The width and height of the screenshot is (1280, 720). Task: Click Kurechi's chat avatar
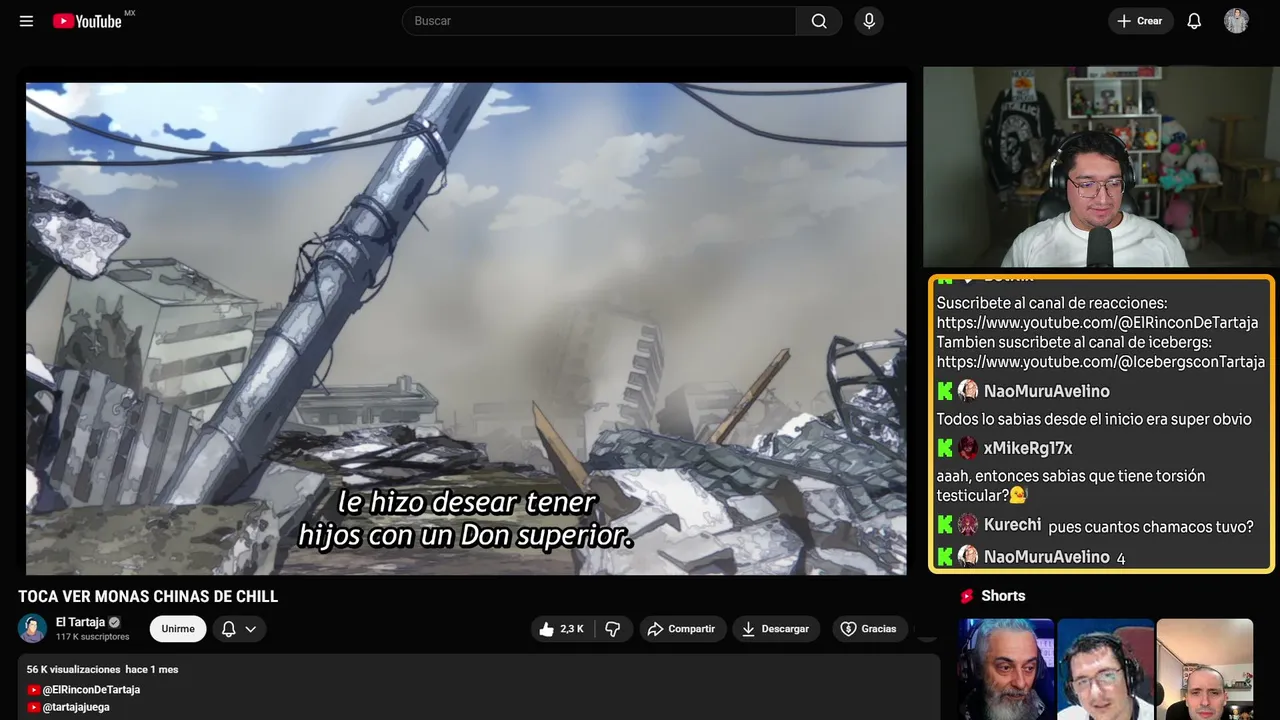coord(968,524)
